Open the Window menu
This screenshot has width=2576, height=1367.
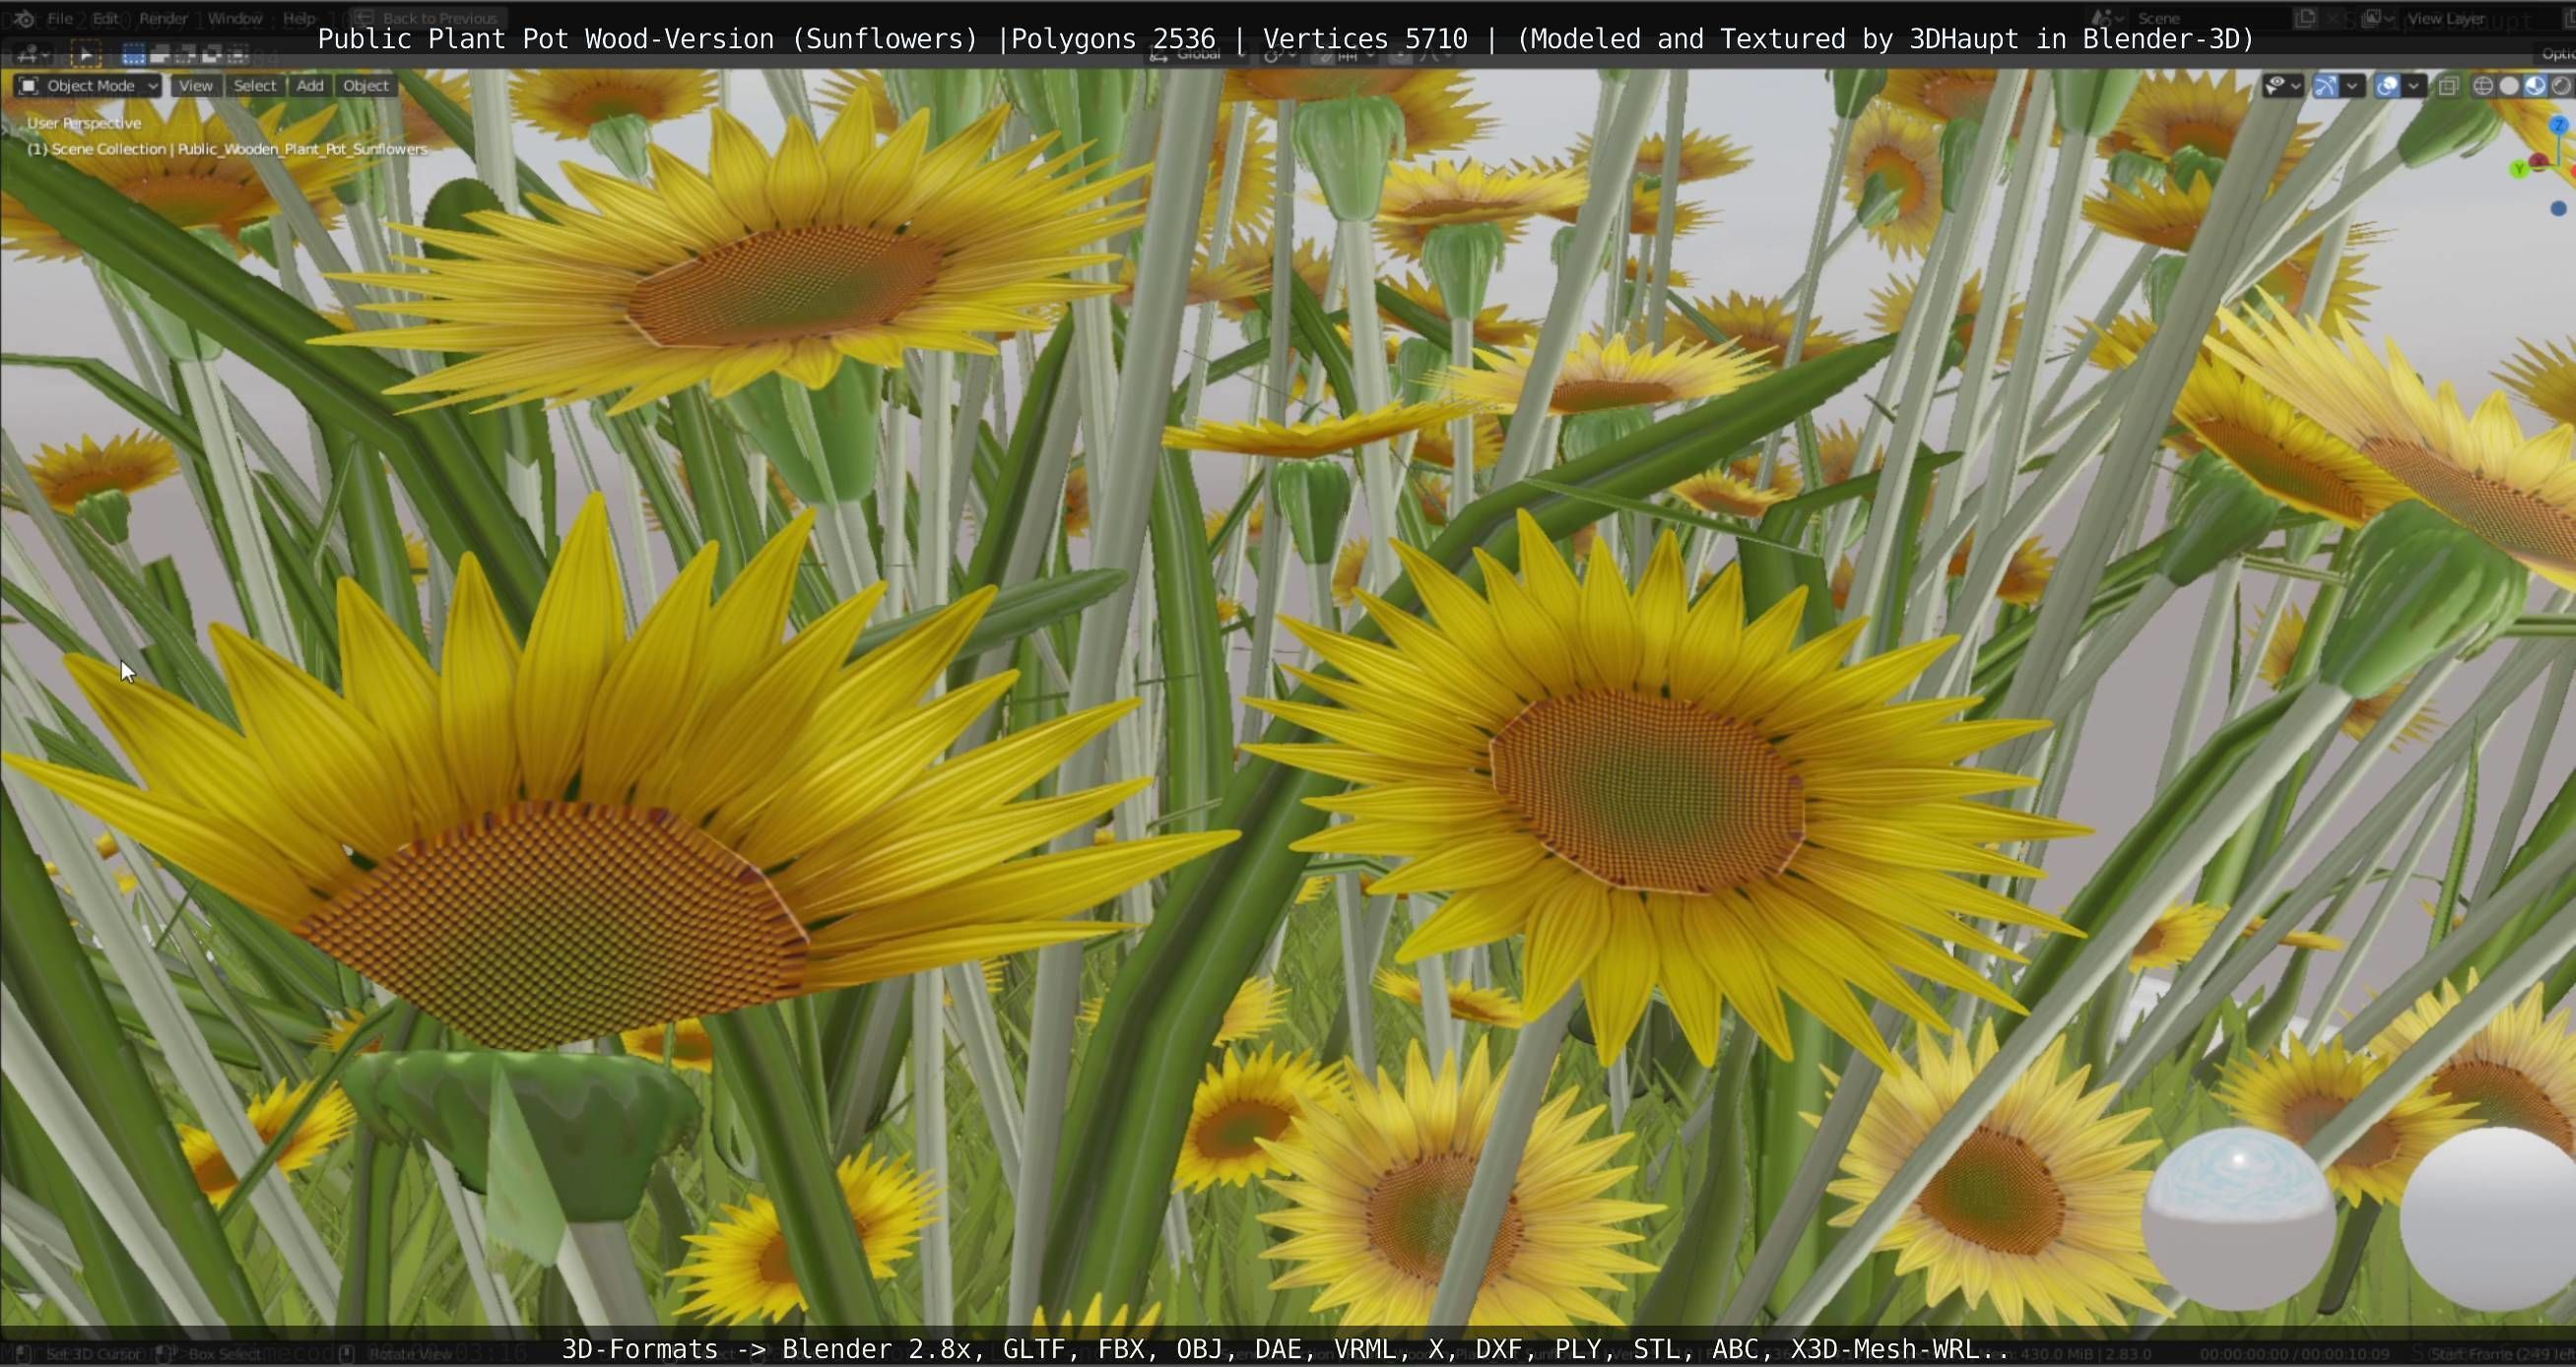click(234, 18)
